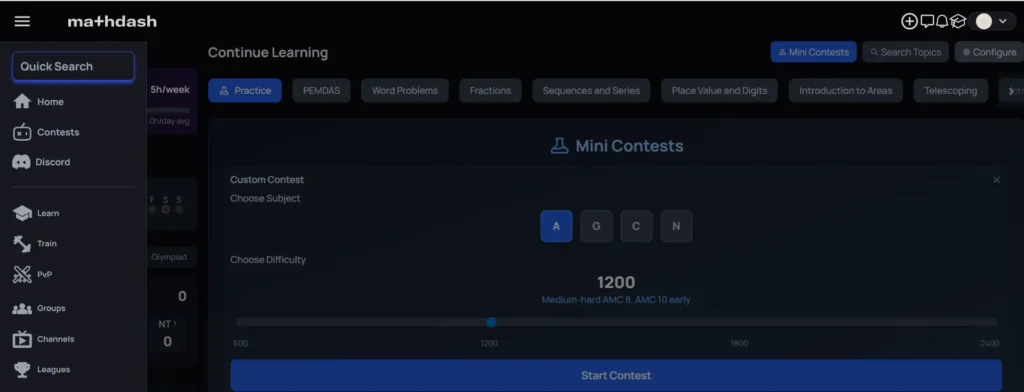This screenshot has height=392, width=1024.
Task: Select the Practice tab
Action: tap(245, 91)
